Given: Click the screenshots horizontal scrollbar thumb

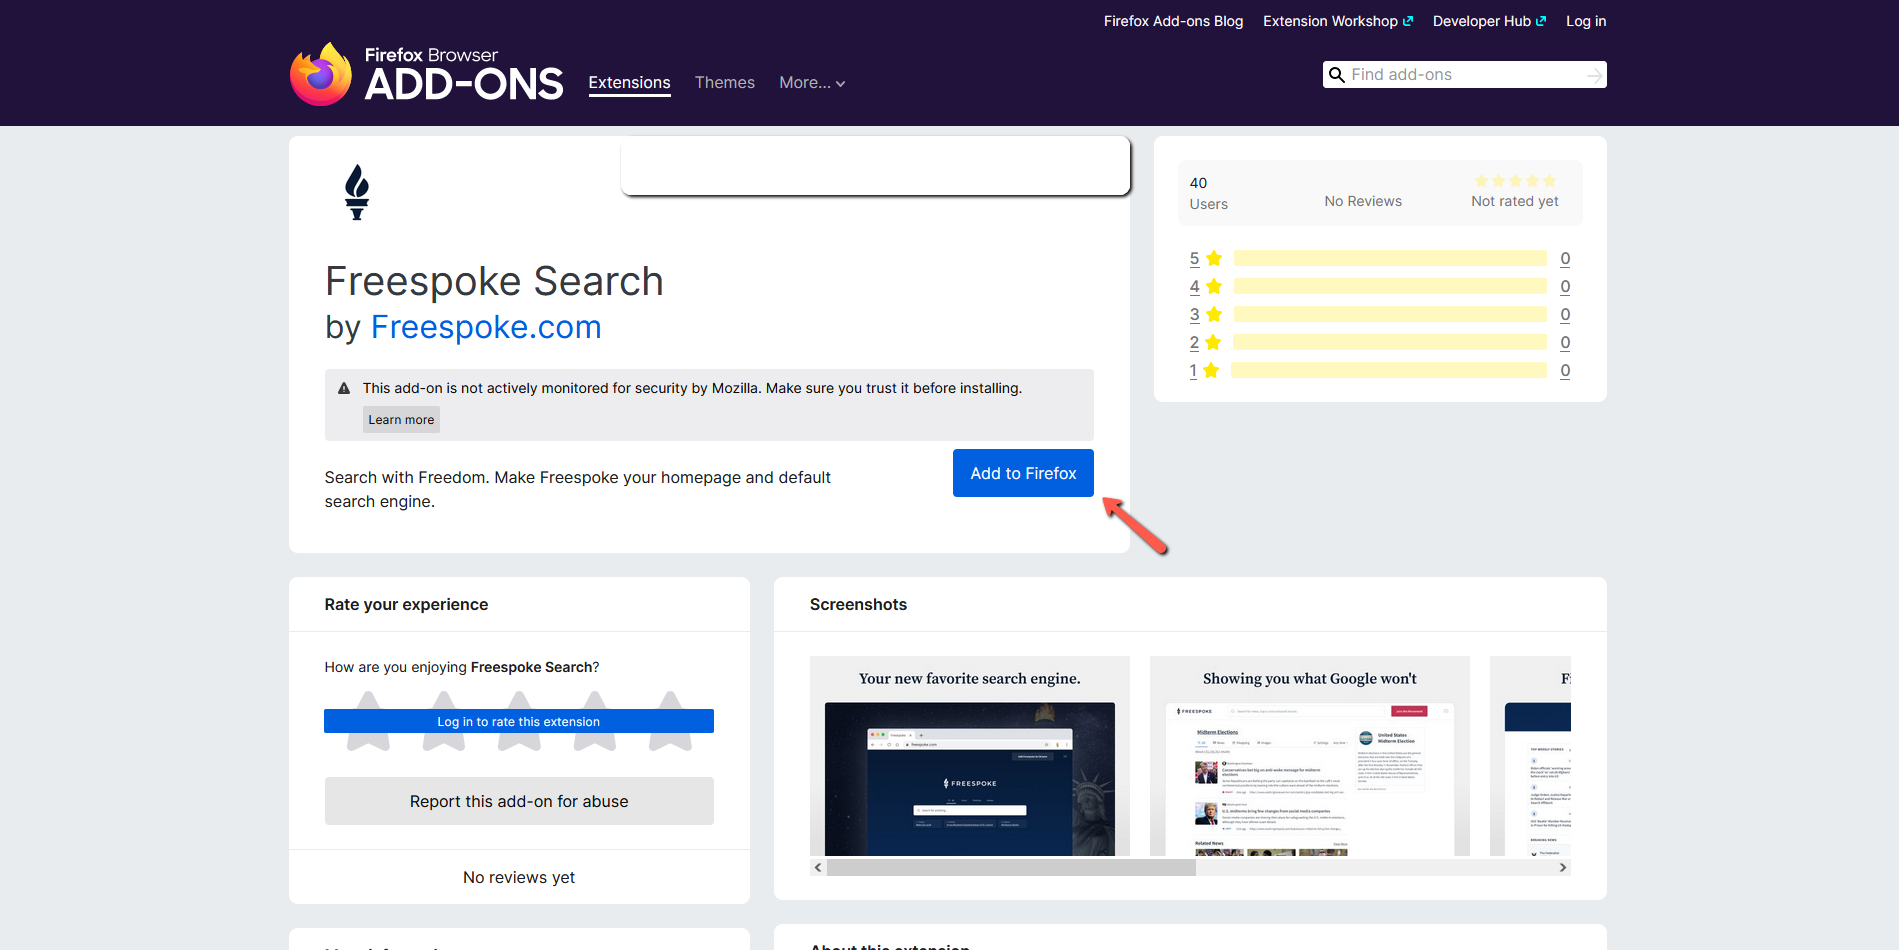Looking at the screenshot, I should (1011, 867).
